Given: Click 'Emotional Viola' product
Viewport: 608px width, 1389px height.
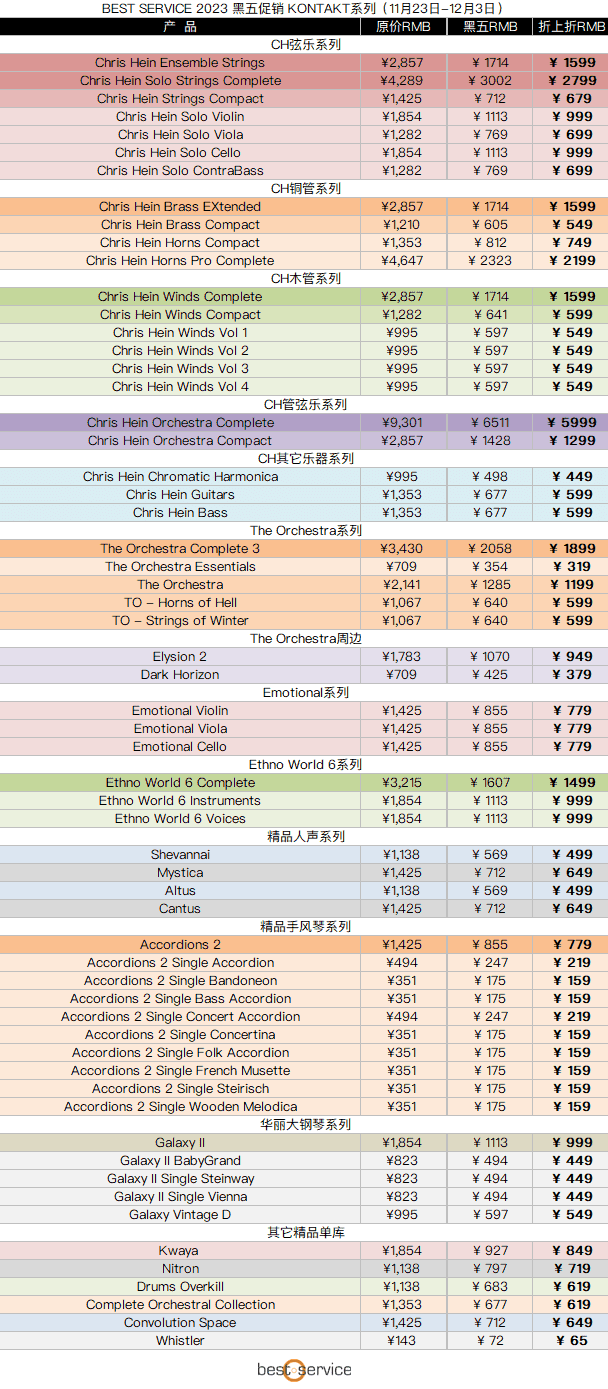Looking at the screenshot, I should tap(180, 729).
